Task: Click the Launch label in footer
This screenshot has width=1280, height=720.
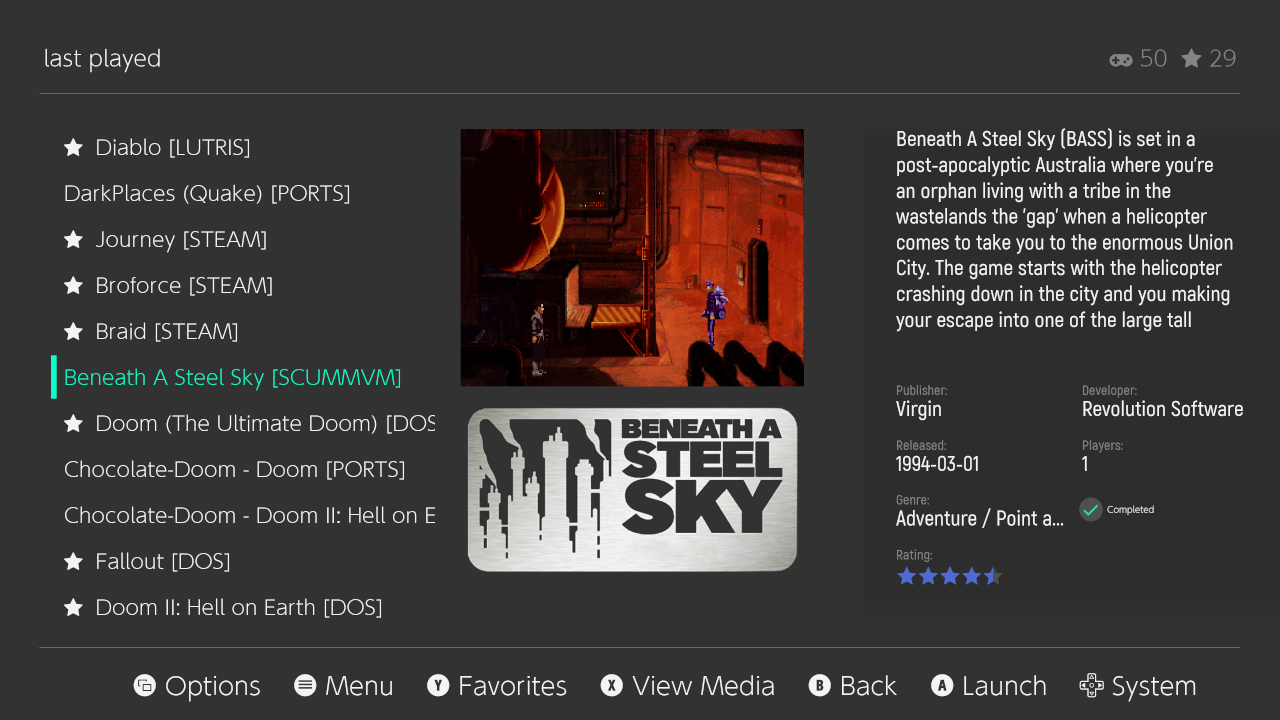Action: coord(1004,686)
